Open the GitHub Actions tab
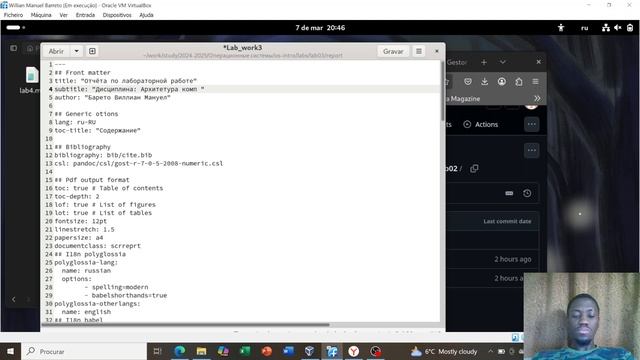Image resolution: width=640 pixels, height=360 pixels. pyautogui.click(x=481, y=124)
